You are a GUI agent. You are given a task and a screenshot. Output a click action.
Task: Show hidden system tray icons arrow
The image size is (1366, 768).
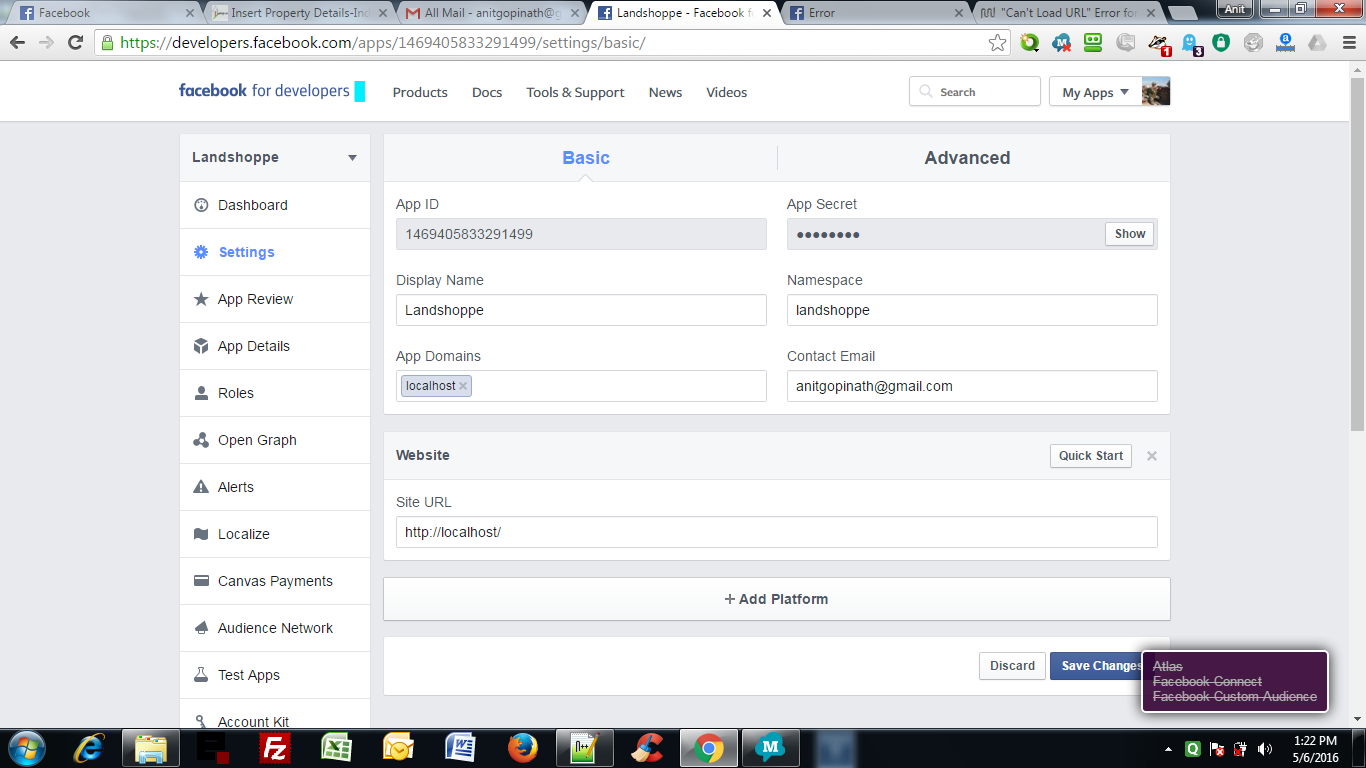point(1168,748)
